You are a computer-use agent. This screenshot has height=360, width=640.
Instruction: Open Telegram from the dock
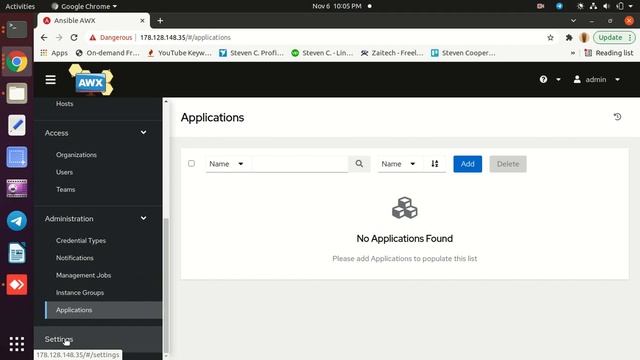pyautogui.click(x=17, y=221)
